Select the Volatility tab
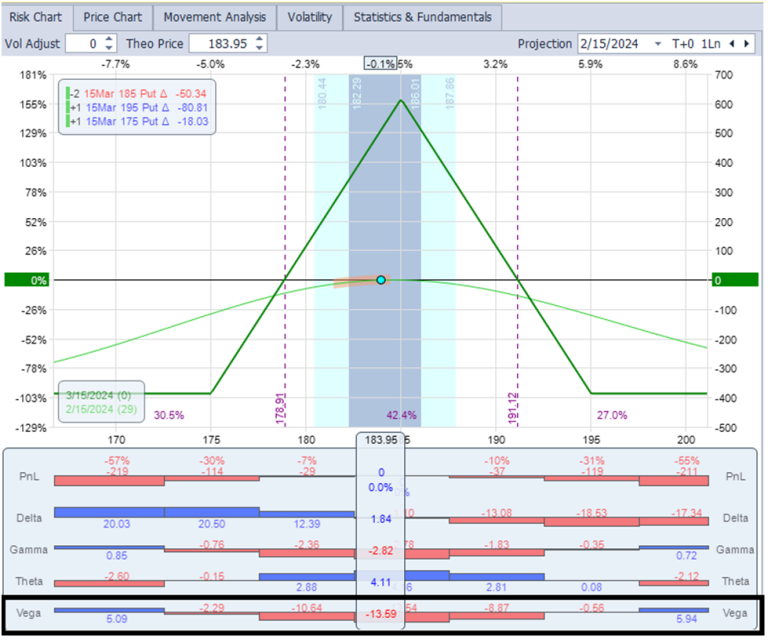 click(309, 17)
